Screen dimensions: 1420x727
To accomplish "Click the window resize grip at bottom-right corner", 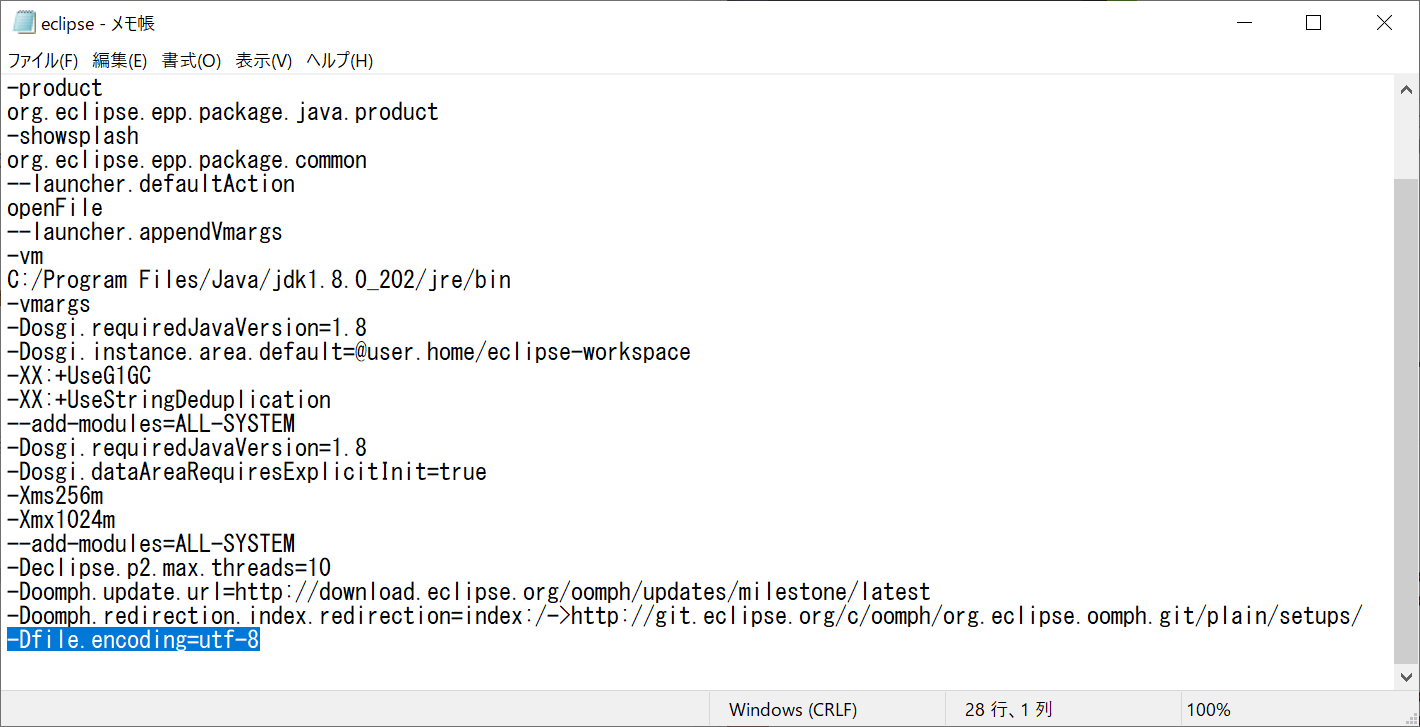I will [x=1412, y=719].
